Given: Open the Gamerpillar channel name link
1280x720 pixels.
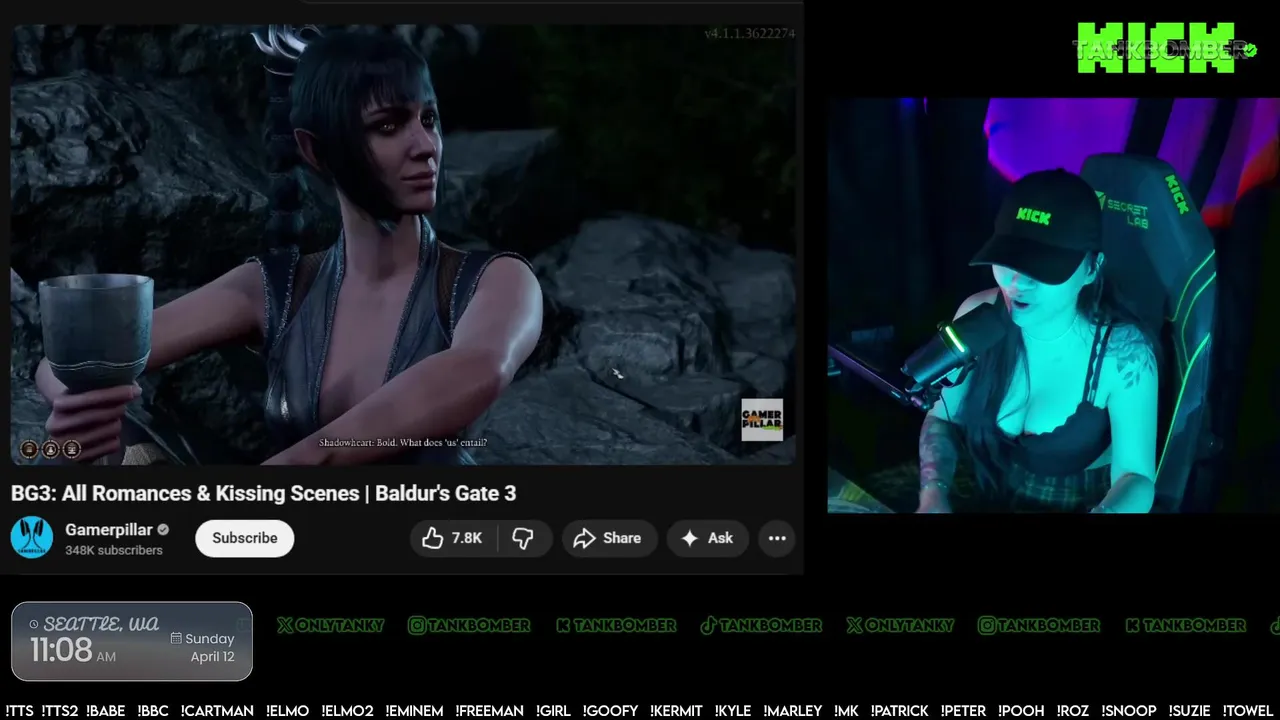Looking at the screenshot, I should (108, 529).
